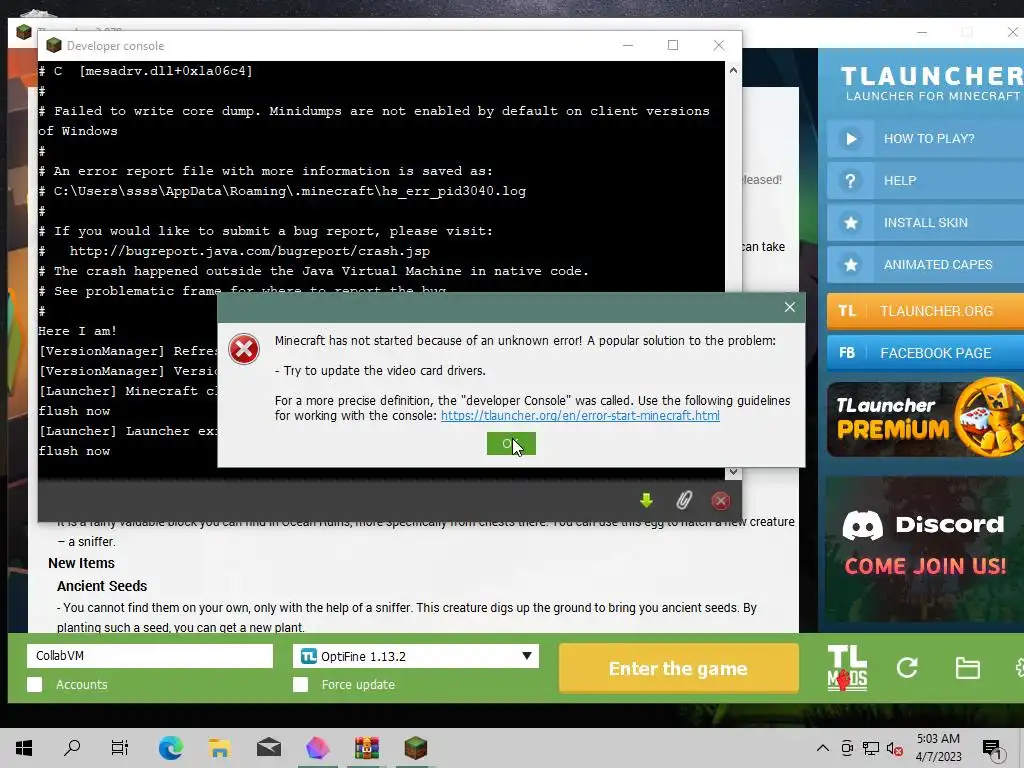Viewport: 1024px width, 768px height.
Task: Click the bugreport.java.com URL line in the console
Action: pyautogui.click(x=234, y=251)
